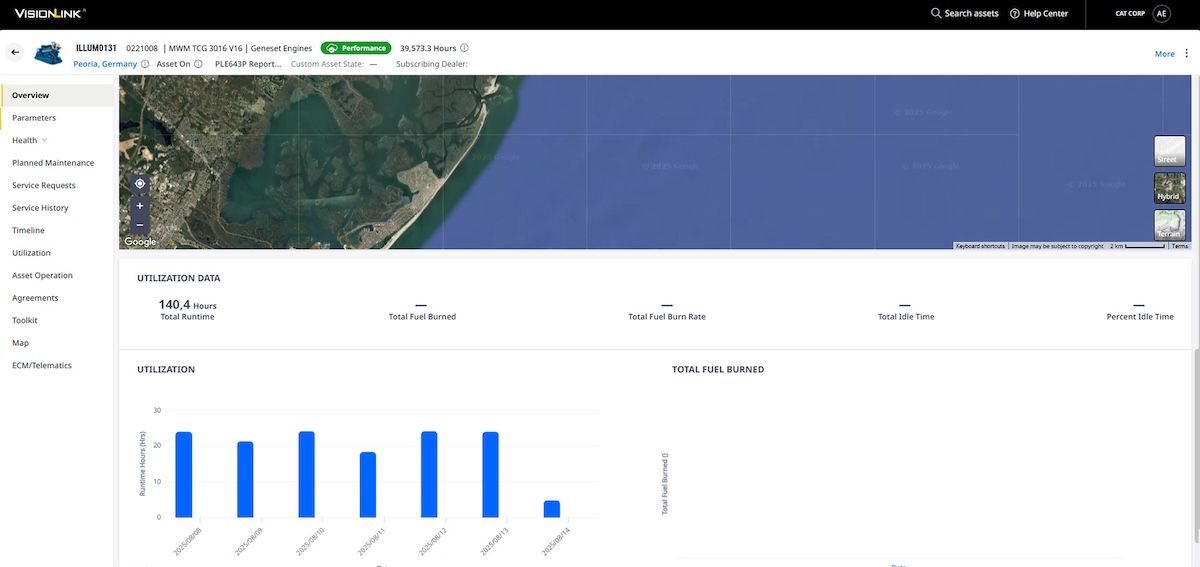Click info icon beside Peoria, Germany
The image size is (1200, 567).
pyautogui.click(x=146, y=64)
